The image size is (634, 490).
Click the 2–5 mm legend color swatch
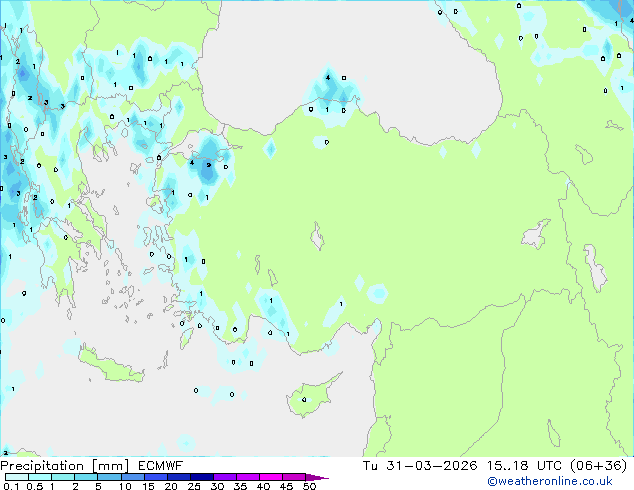[86, 477]
